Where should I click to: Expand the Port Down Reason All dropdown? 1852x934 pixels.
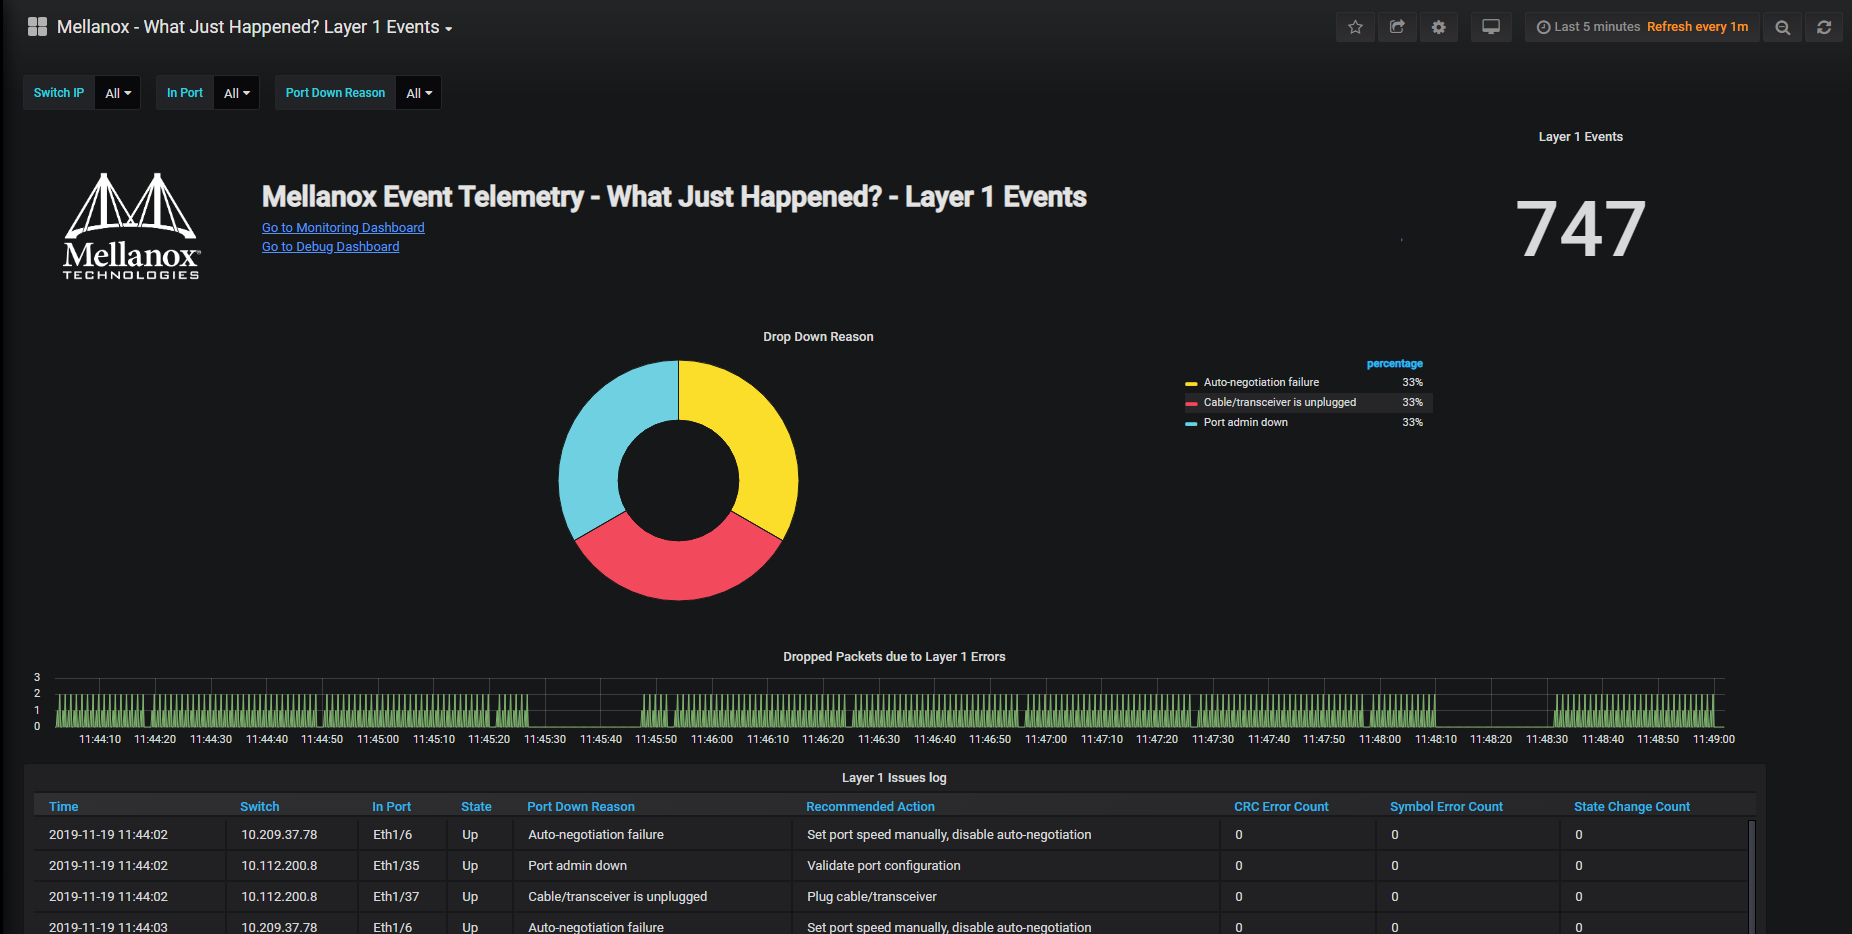tap(419, 93)
